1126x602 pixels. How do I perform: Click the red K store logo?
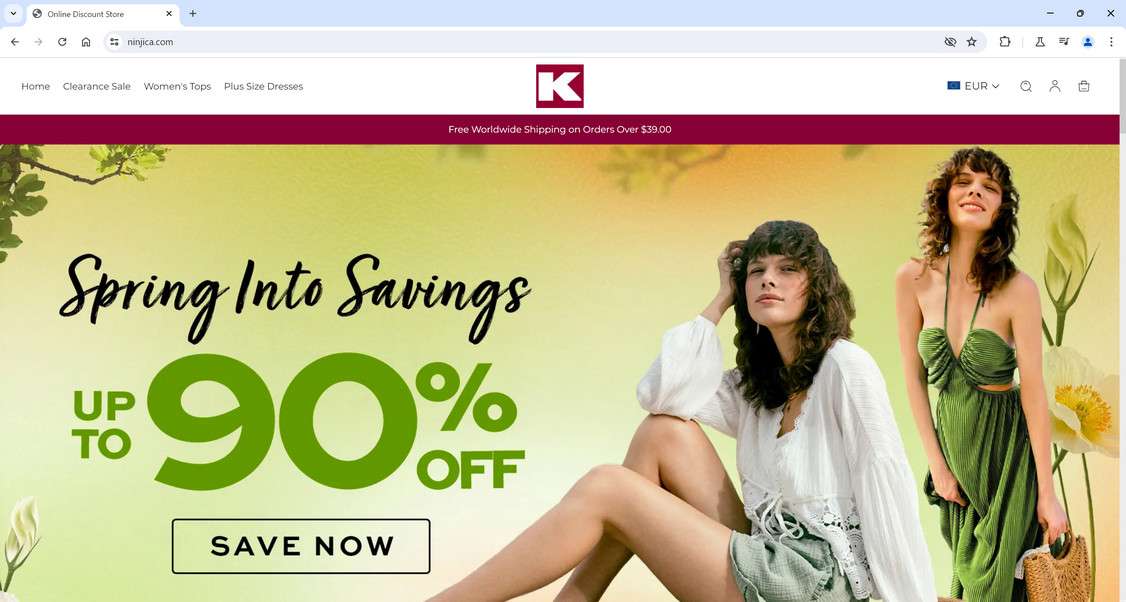click(559, 86)
